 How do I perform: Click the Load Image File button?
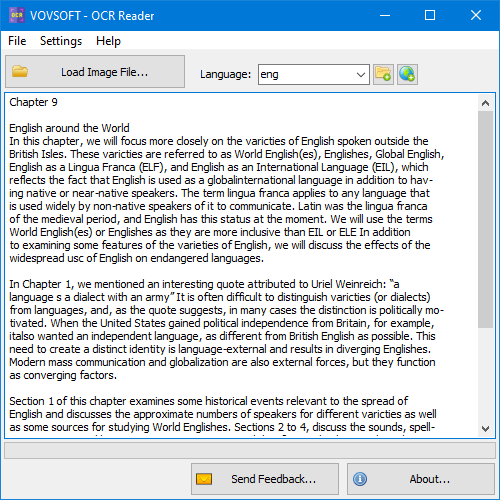[x=95, y=72]
